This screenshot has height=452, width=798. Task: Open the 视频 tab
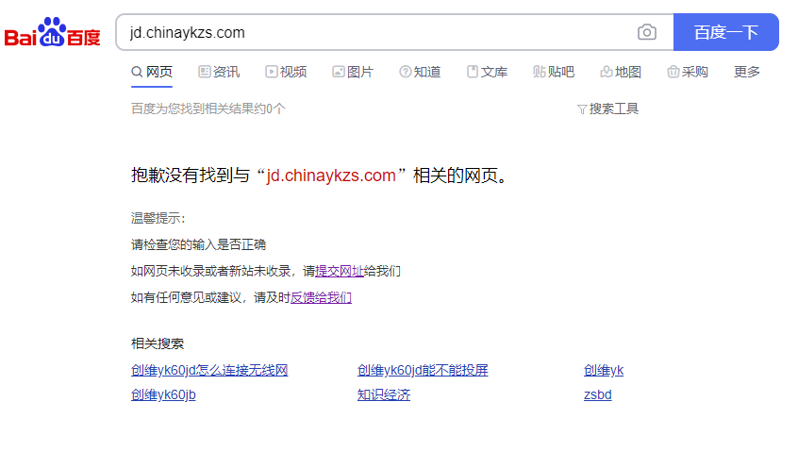click(x=286, y=72)
